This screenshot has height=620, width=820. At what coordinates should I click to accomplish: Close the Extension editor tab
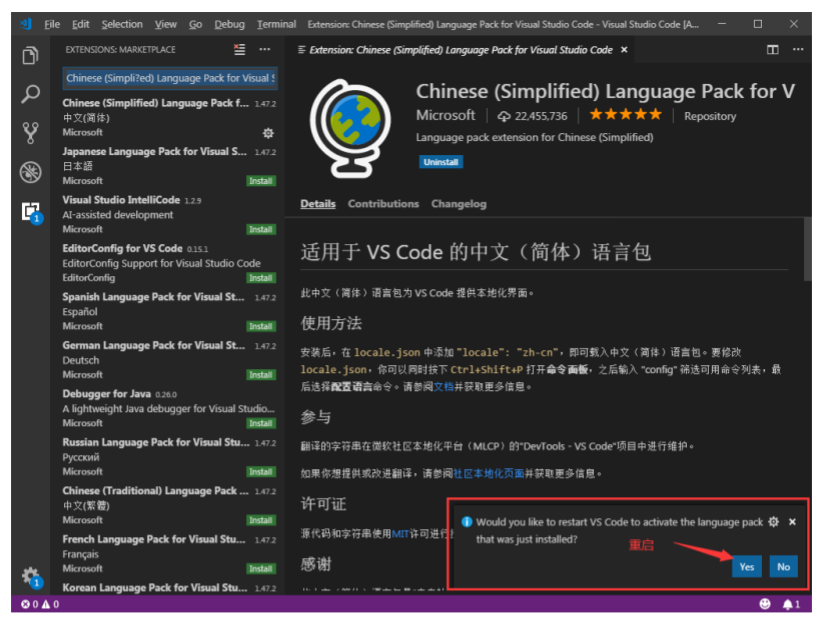tap(624, 50)
